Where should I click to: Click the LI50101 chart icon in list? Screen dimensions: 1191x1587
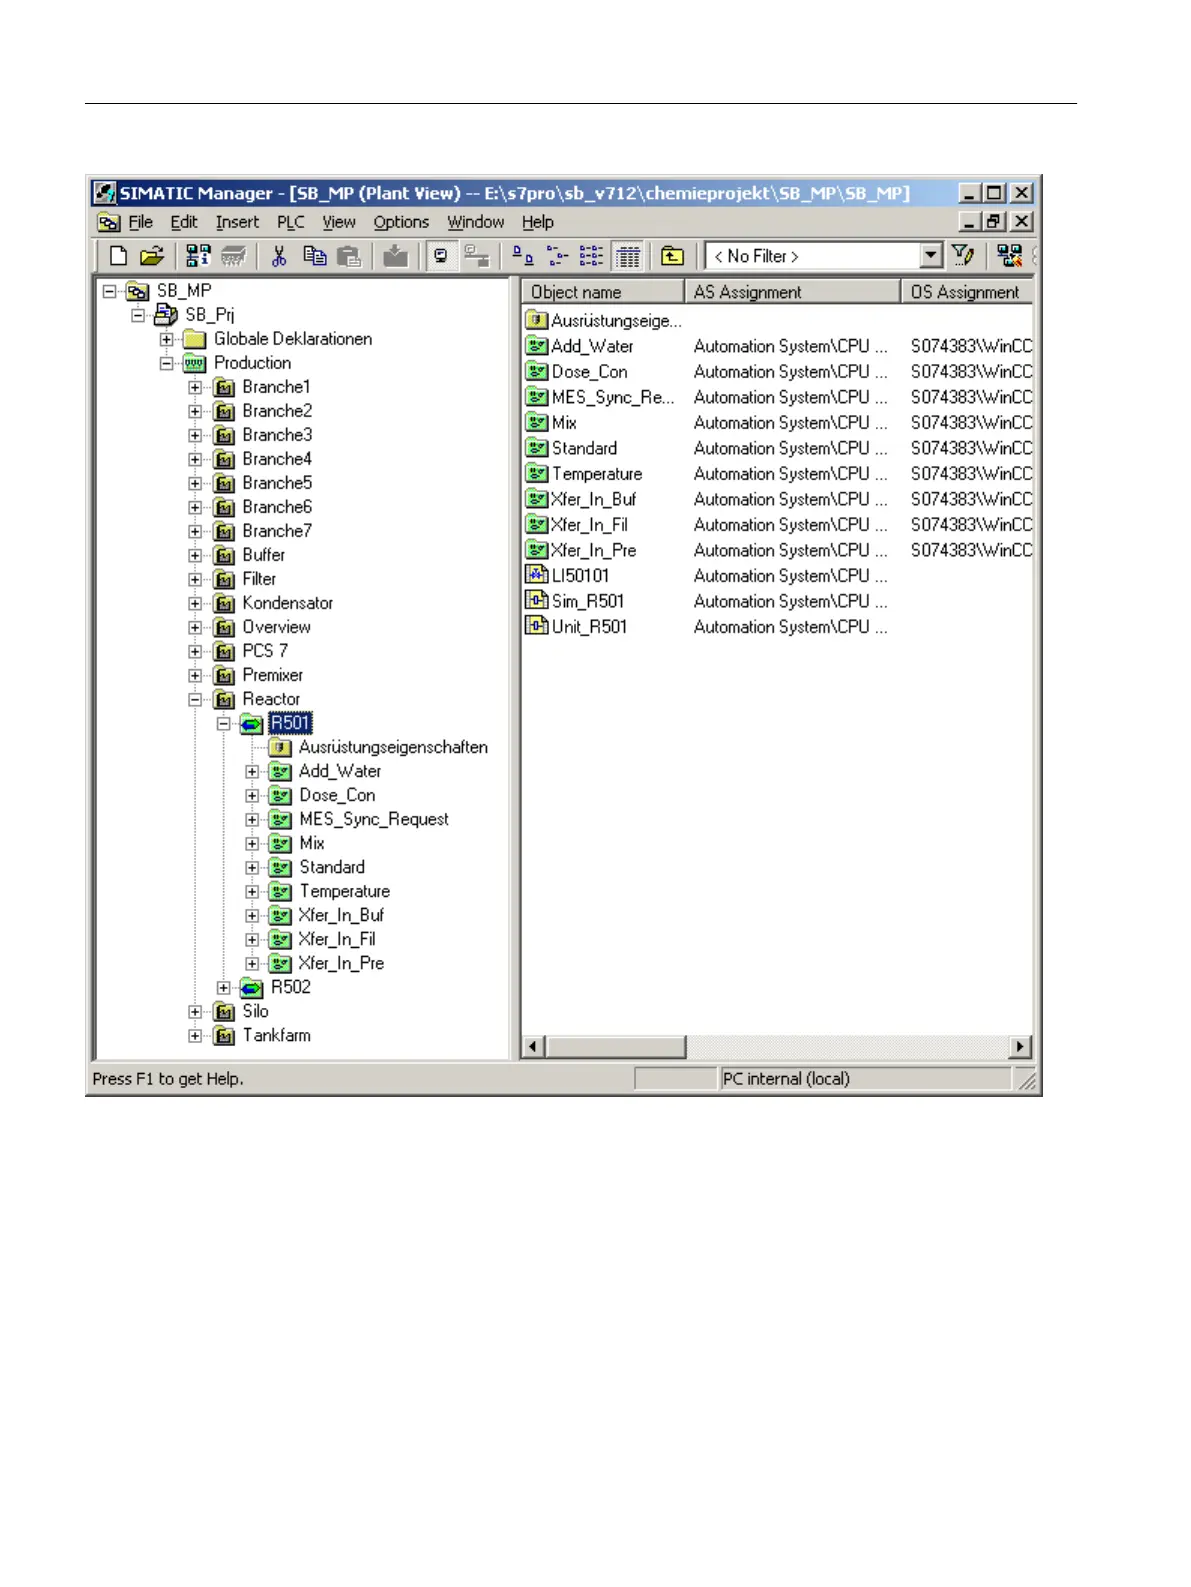point(537,575)
